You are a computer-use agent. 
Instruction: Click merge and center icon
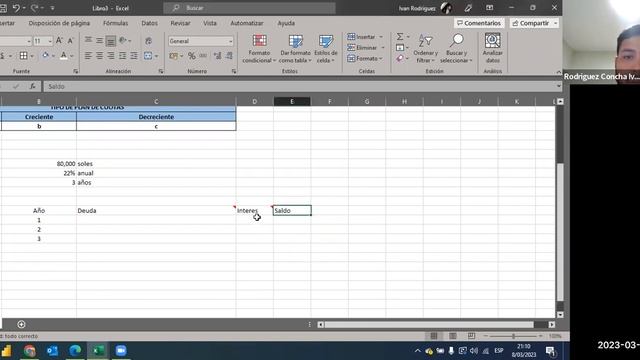(x=148, y=56)
